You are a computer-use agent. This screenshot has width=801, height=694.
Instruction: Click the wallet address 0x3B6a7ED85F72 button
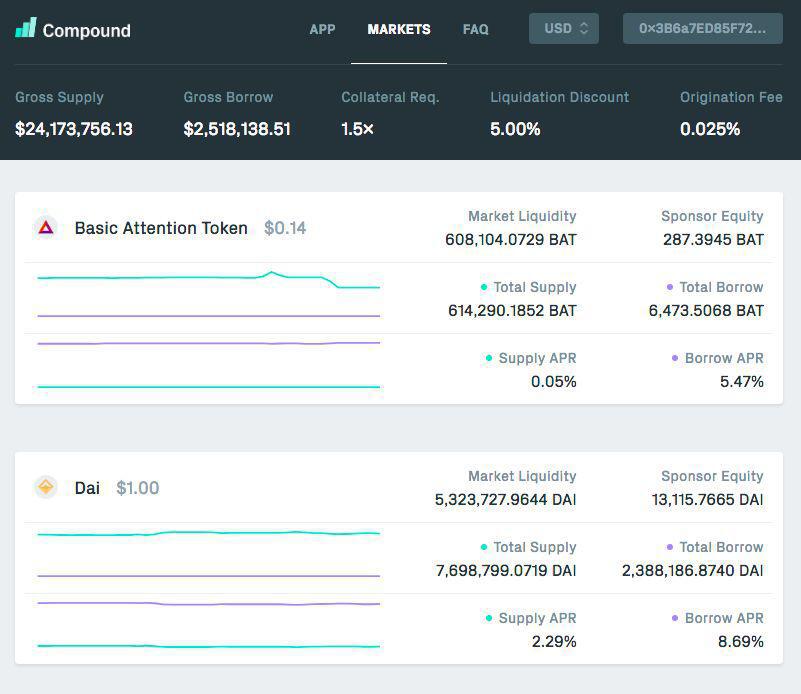[x=702, y=29]
